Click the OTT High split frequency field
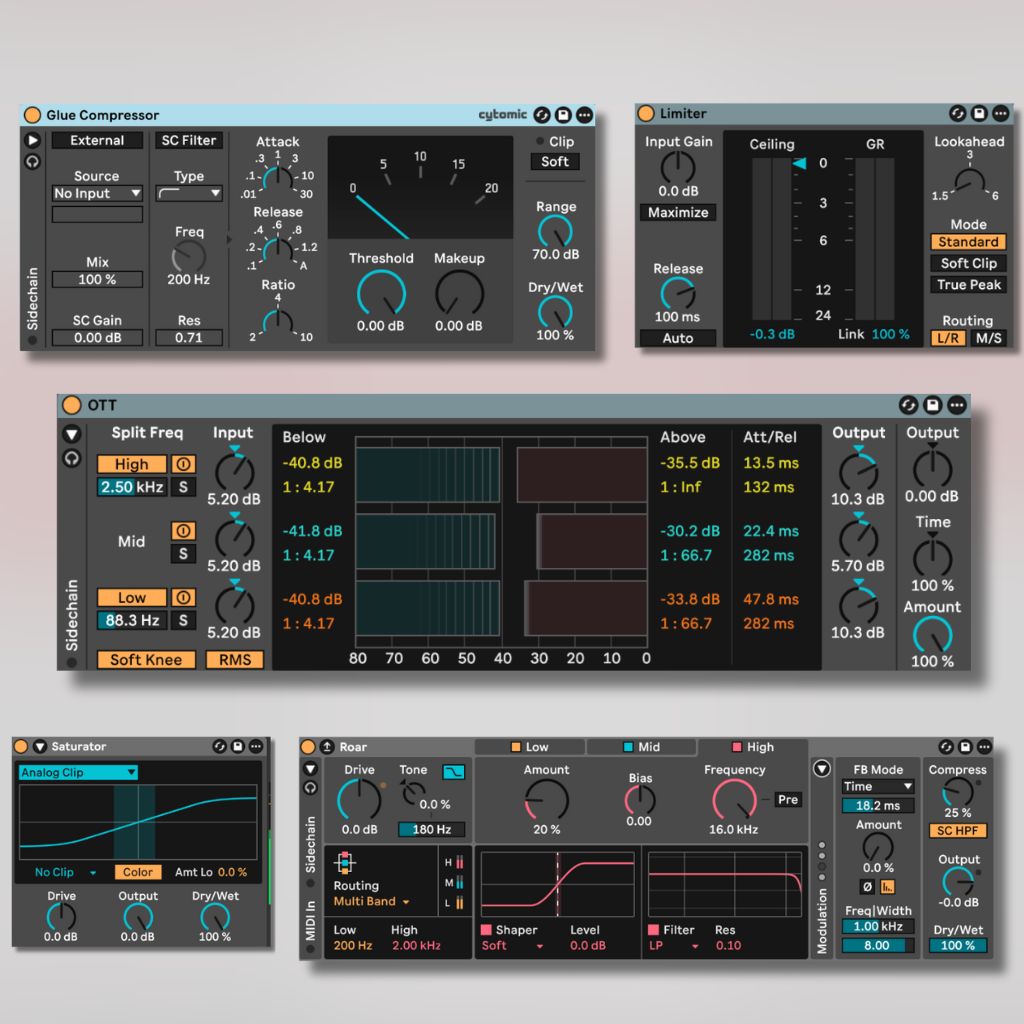The image size is (1024, 1024). [x=131, y=487]
